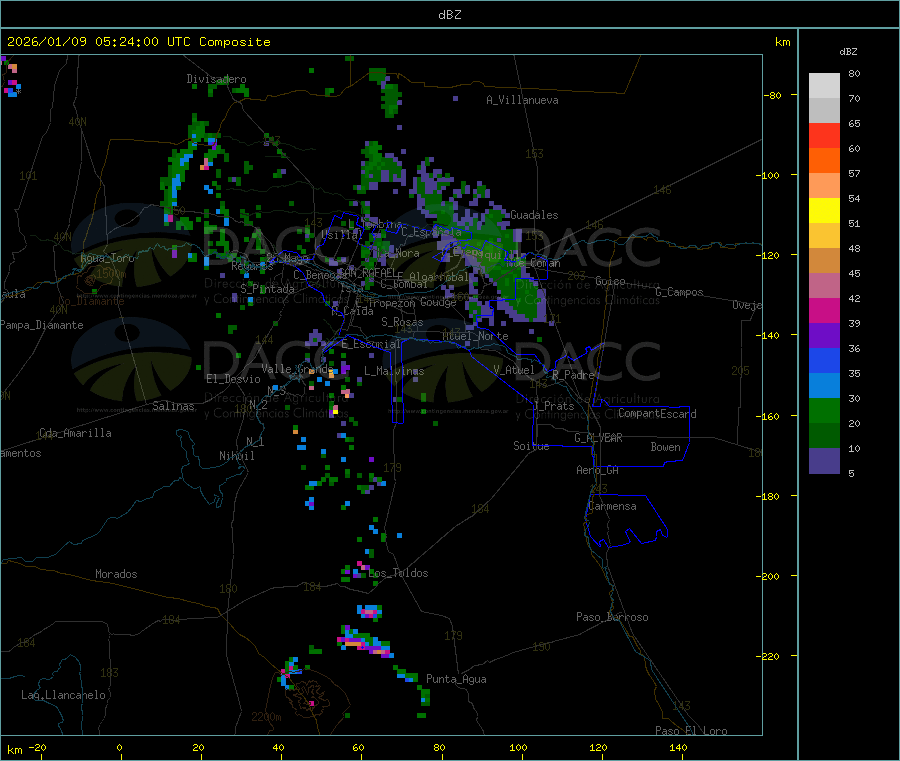This screenshot has width=900, height=761.
Task: Click the km unit label at top right of map
Action: [782, 42]
